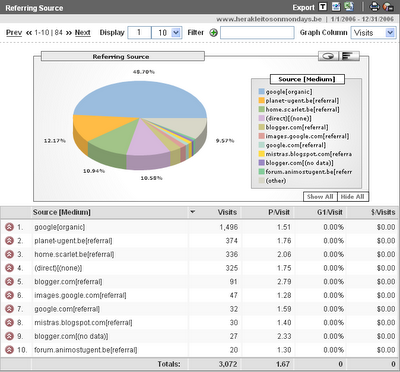Switch chart to bar view icon

tap(349, 56)
